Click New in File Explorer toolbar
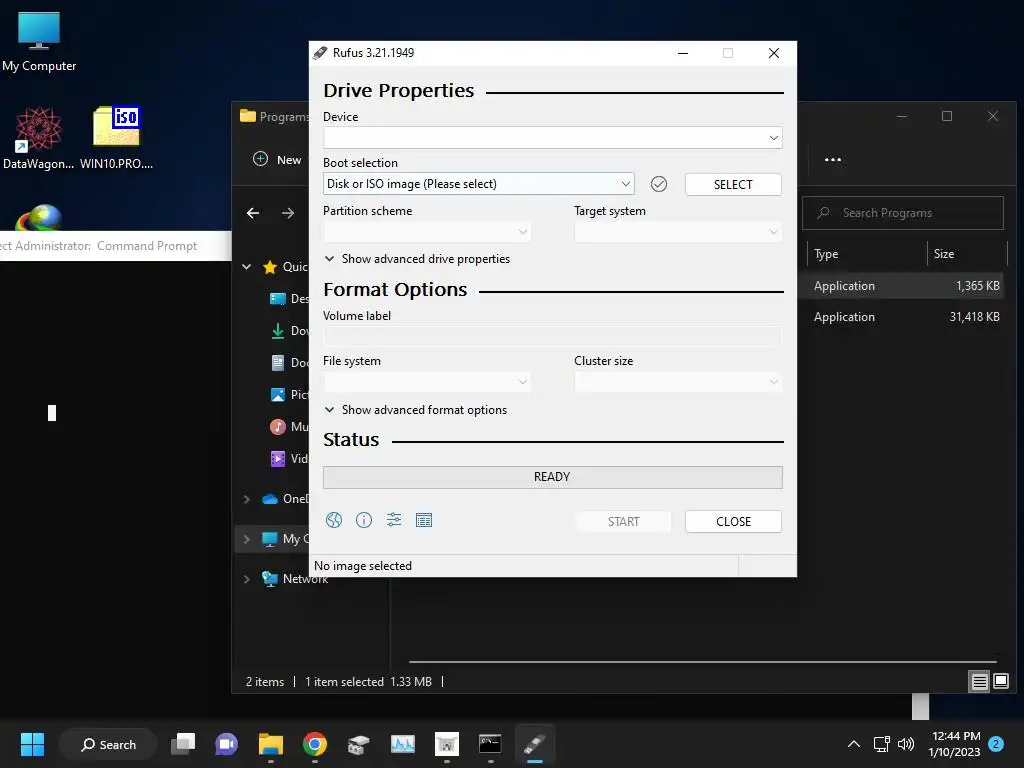The width and height of the screenshot is (1024, 768). point(278,159)
